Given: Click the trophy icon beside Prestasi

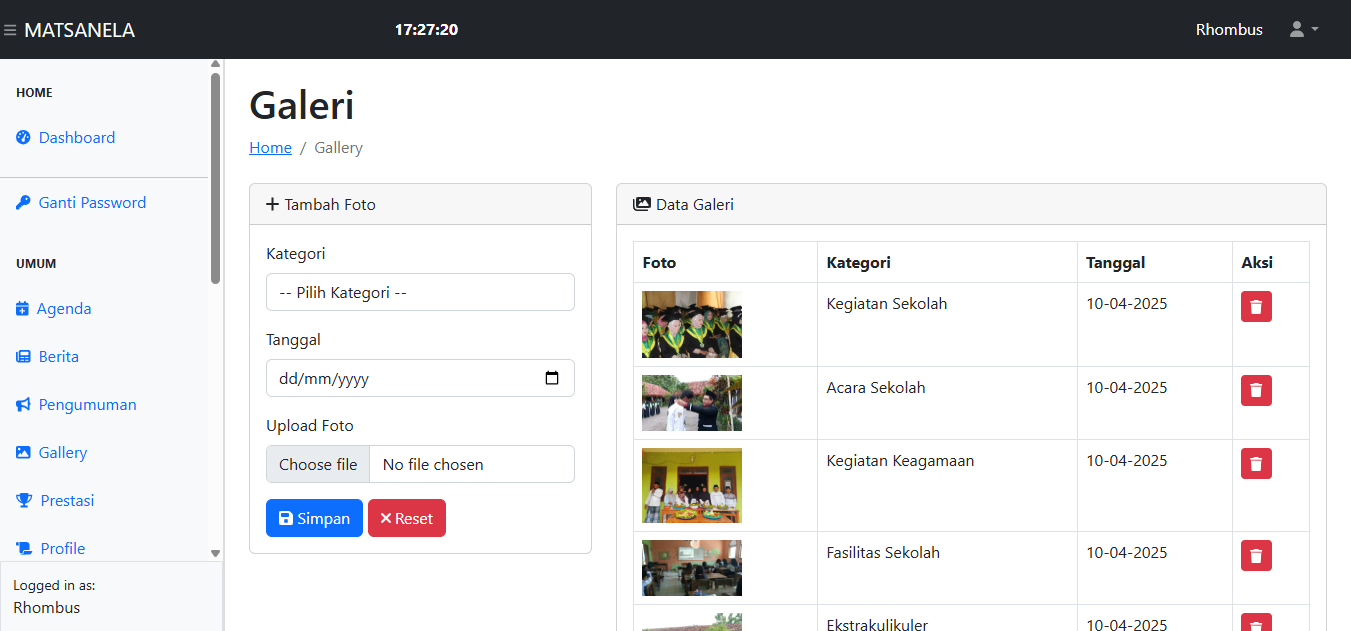Looking at the screenshot, I should tap(24, 501).
